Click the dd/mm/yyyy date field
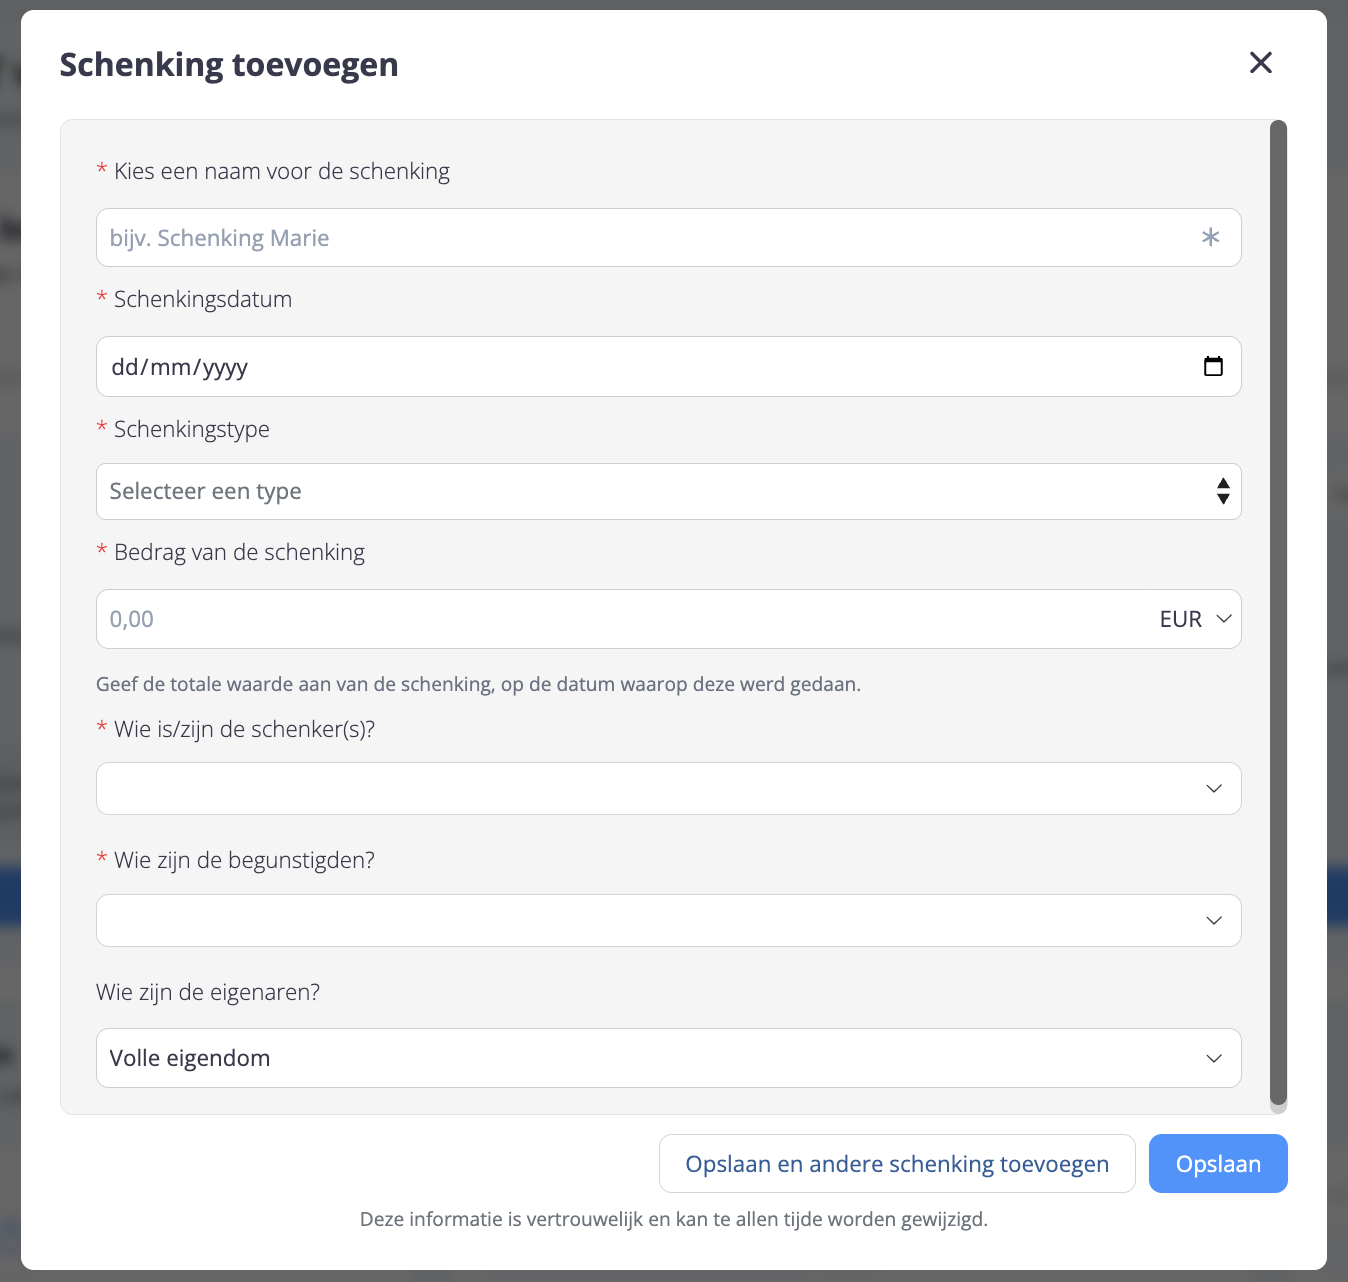This screenshot has height=1282, width=1348. [x=640, y=367]
